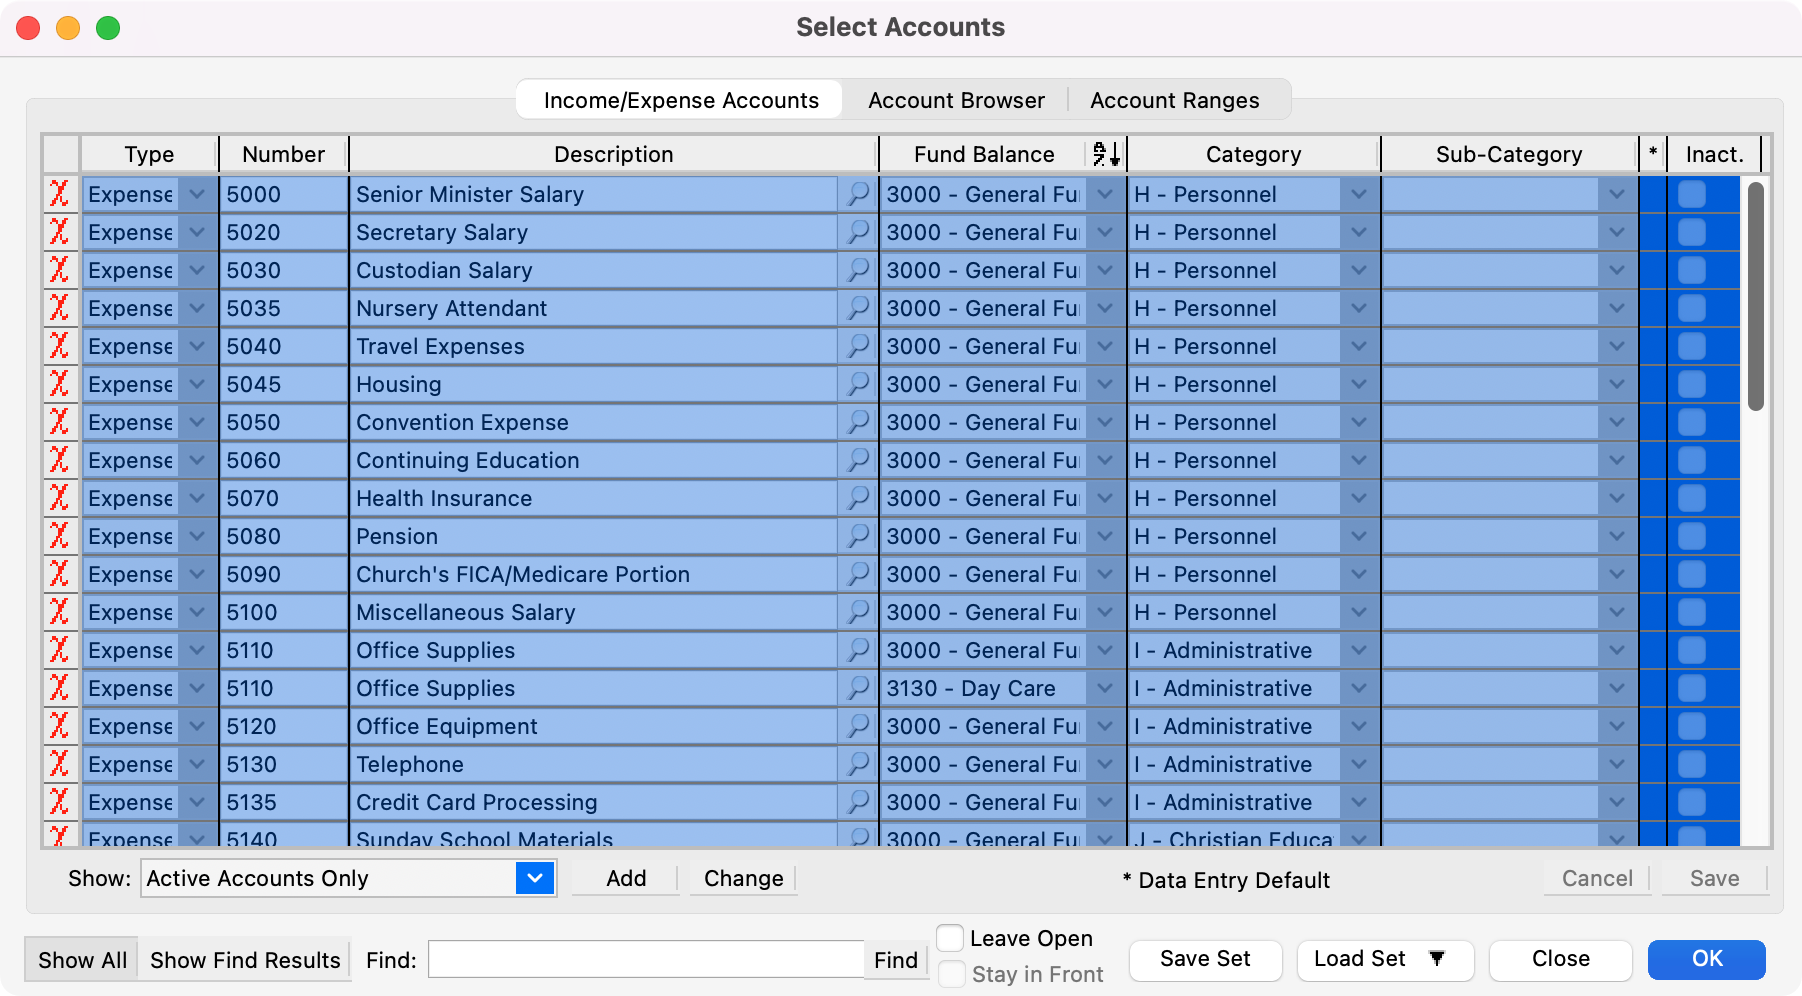Open the Fund Balance dropdown on the Day Care row
The width and height of the screenshot is (1802, 996).
[x=1104, y=688]
